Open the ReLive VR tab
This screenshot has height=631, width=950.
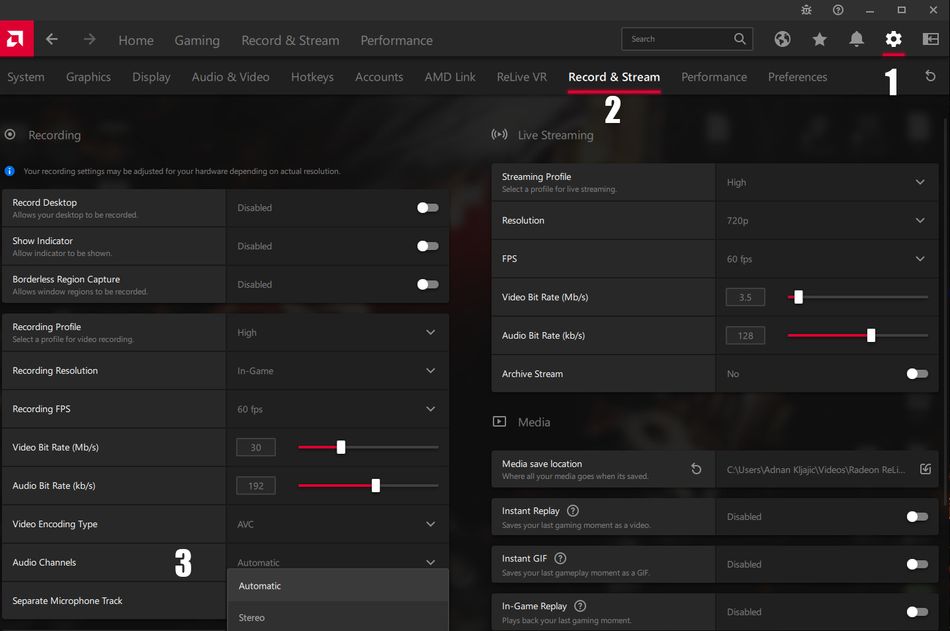[522, 77]
